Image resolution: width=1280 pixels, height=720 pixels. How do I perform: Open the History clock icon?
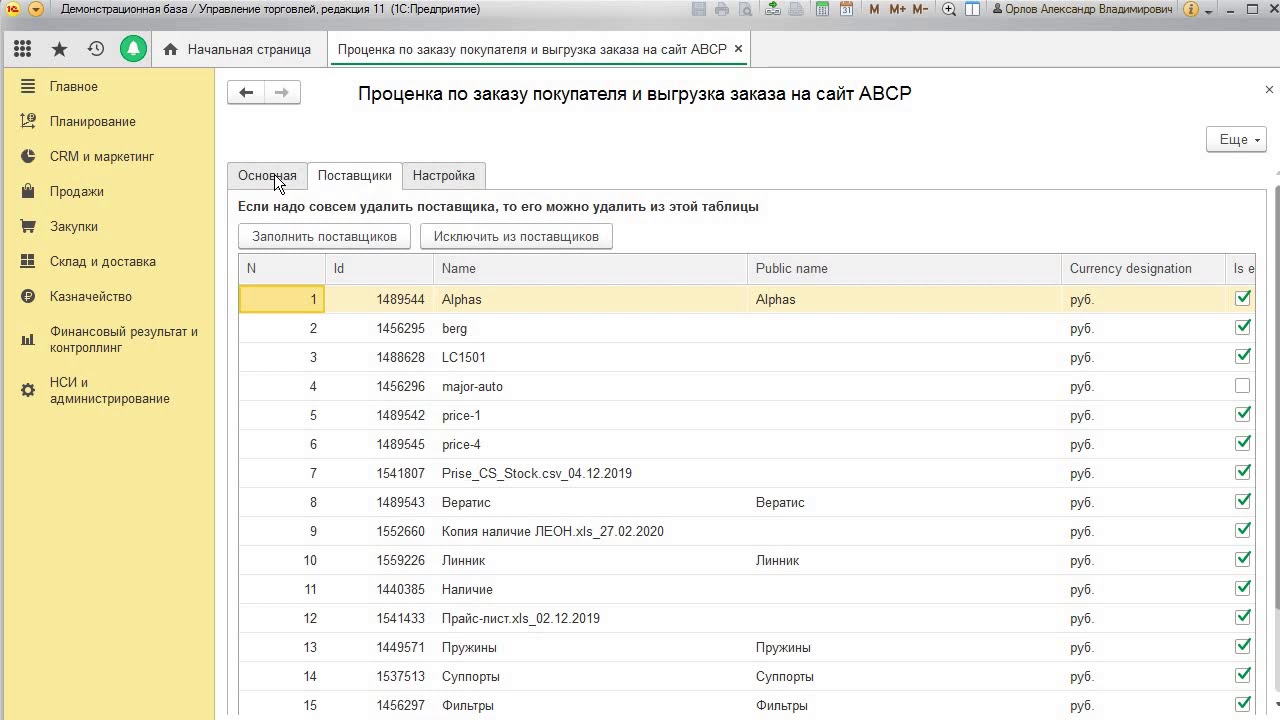pos(96,49)
